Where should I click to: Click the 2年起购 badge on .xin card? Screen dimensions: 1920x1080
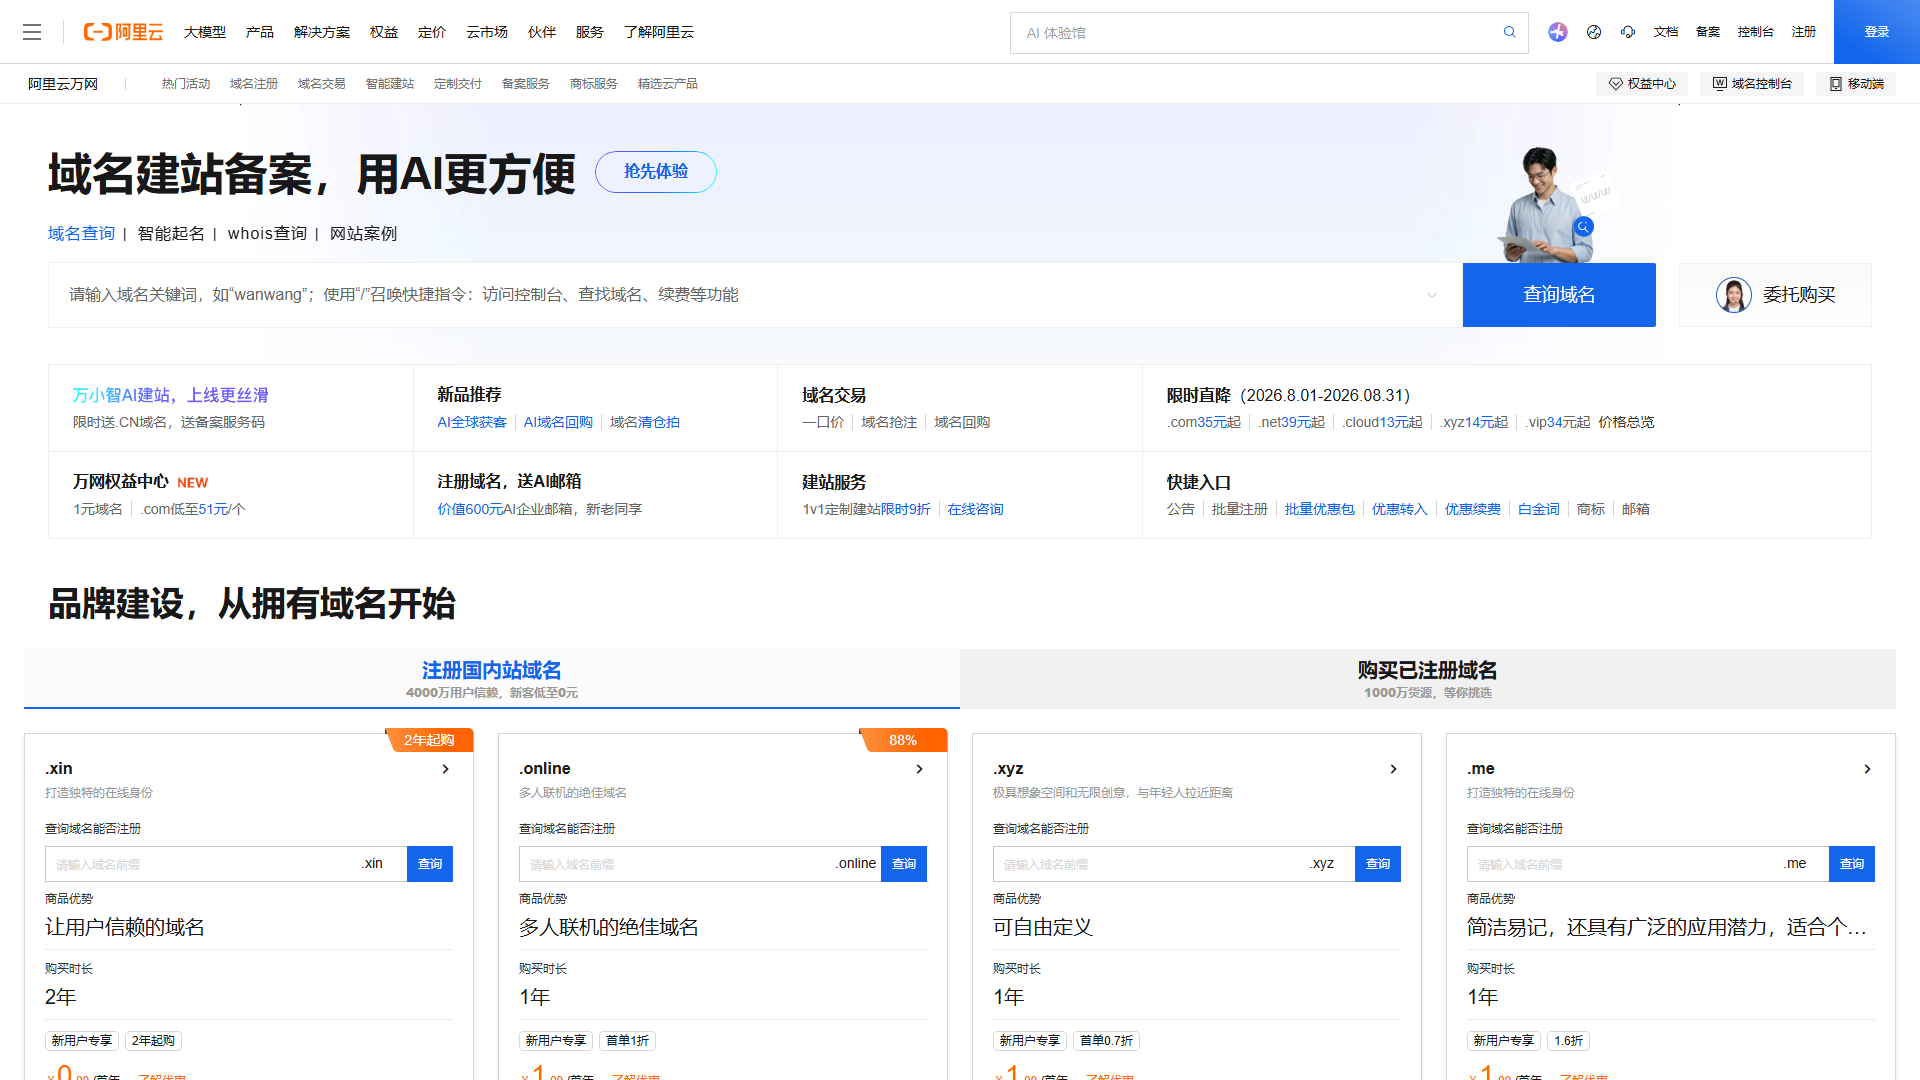click(x=429, y=740)
